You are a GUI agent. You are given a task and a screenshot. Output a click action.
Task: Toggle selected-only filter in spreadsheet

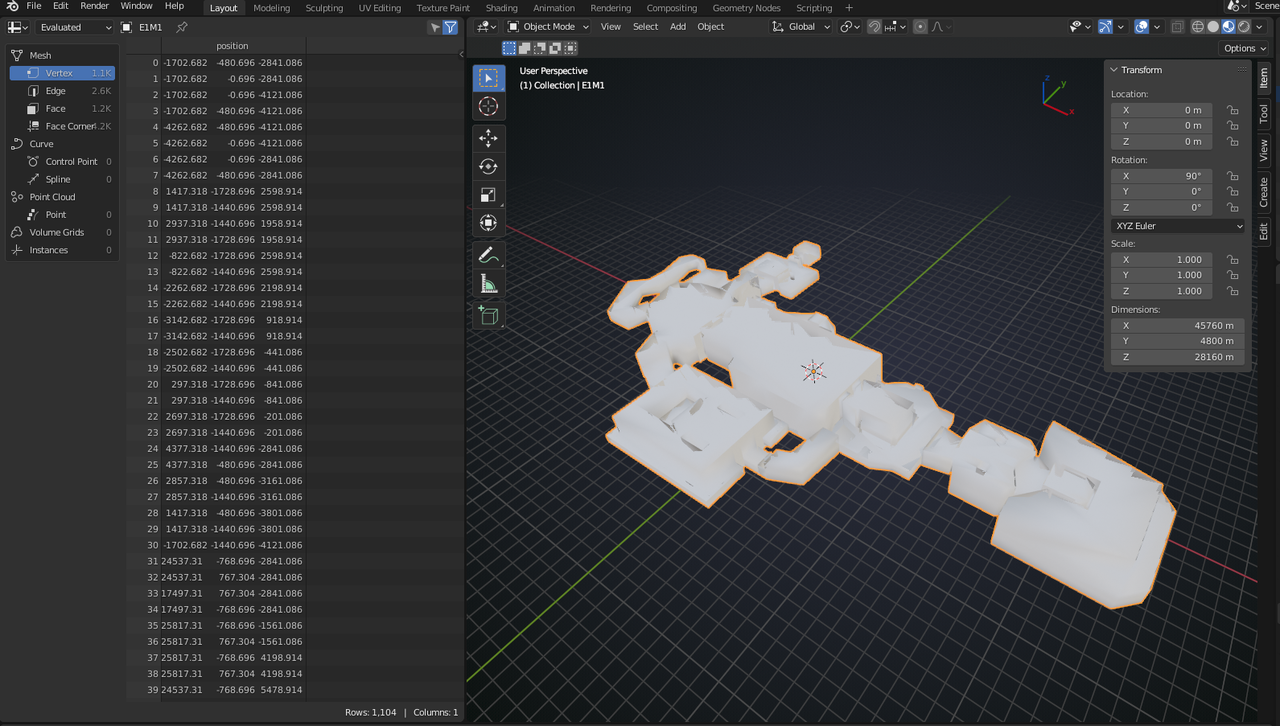click(434, 27)
